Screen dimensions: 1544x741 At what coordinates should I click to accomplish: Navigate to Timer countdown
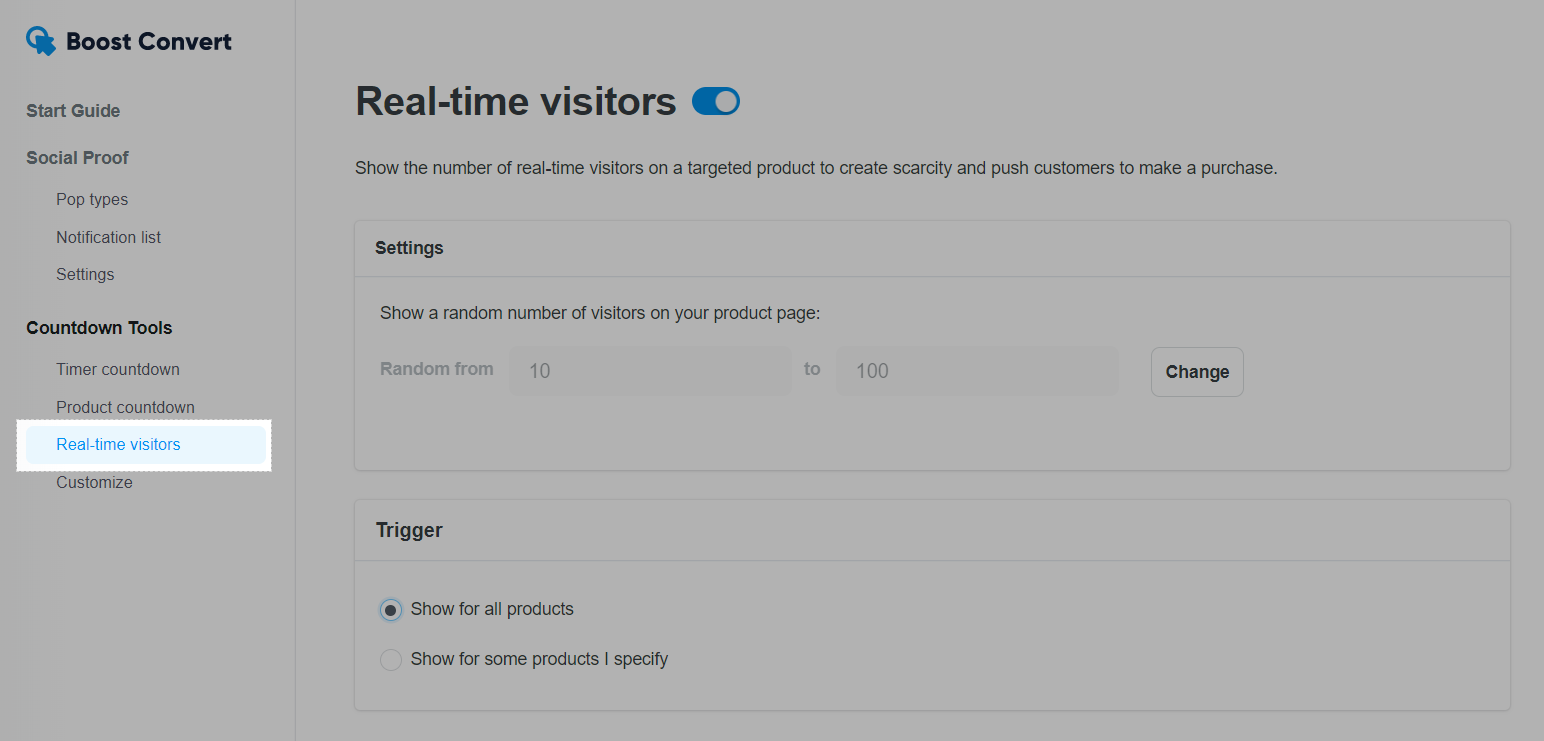coord(118,369)
